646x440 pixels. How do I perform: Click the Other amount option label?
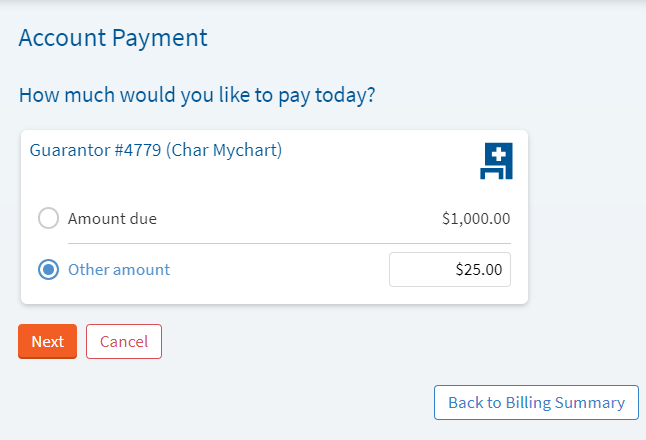click(x=119, y=270)
